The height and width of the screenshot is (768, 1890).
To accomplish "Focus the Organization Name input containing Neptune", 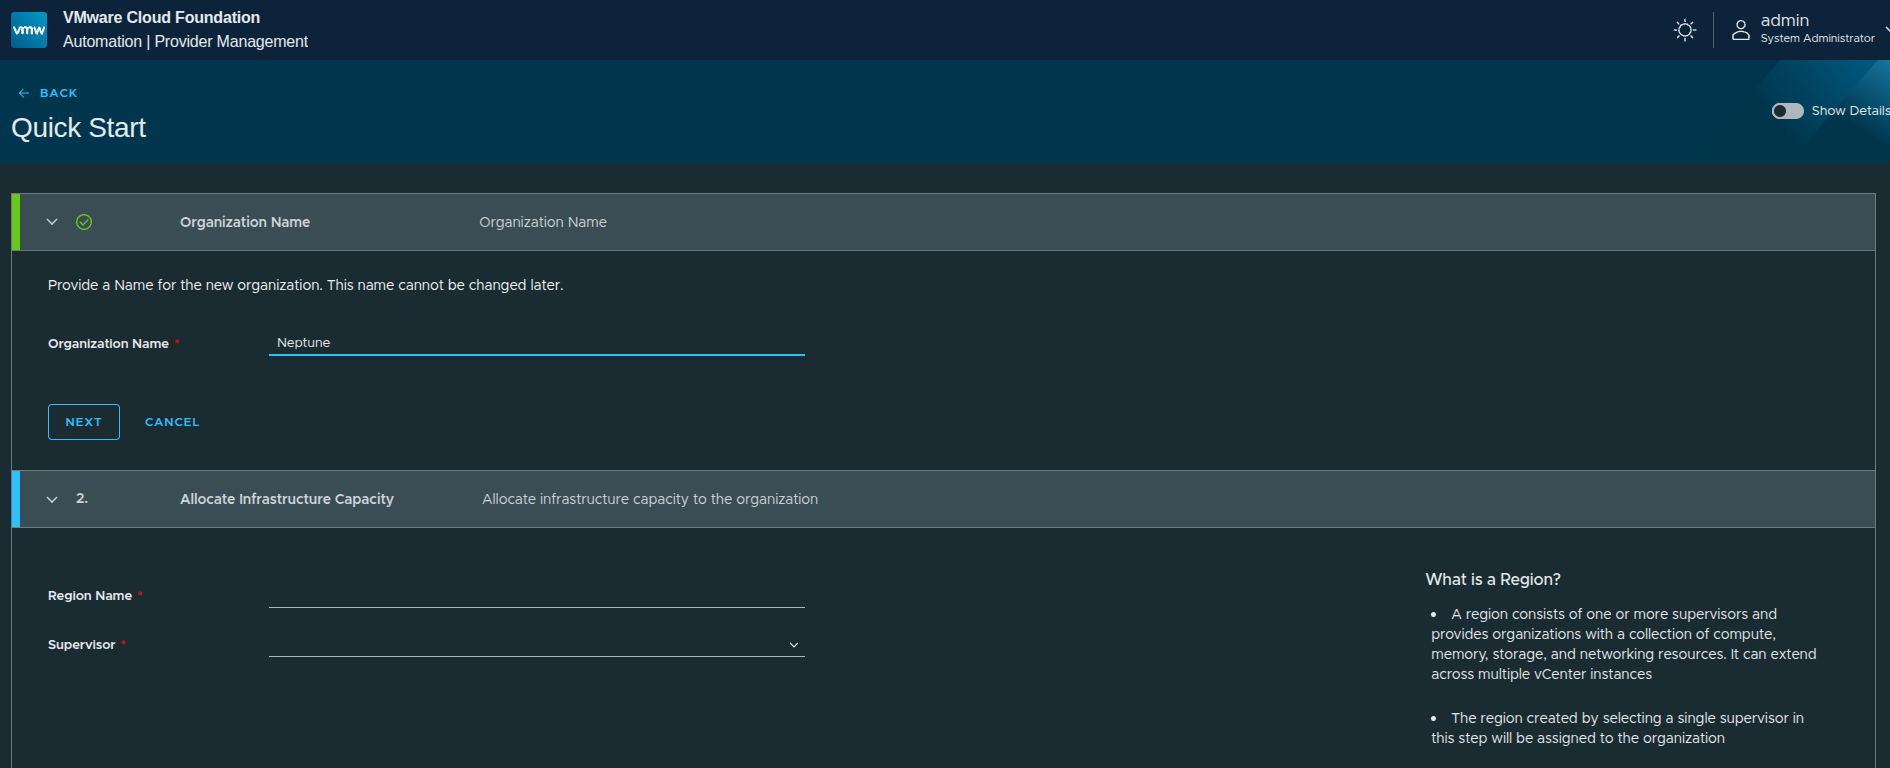I will [x=537, y=343].
